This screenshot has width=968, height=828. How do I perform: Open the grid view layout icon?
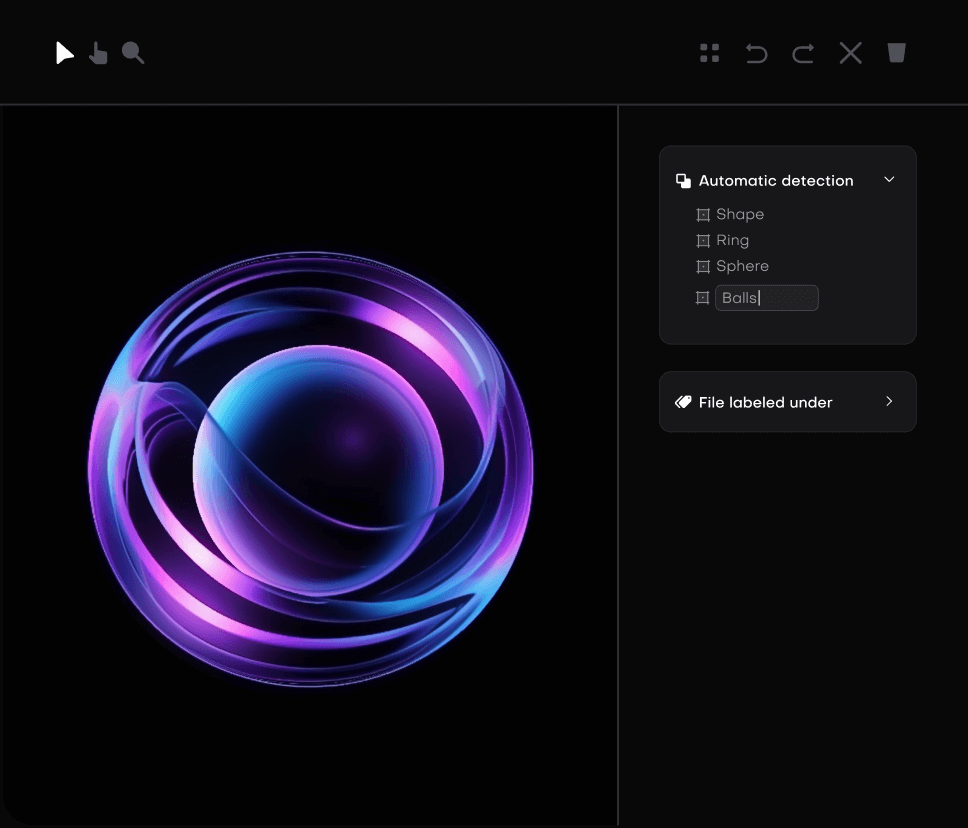pyautogui.click(x=710, y=53)
